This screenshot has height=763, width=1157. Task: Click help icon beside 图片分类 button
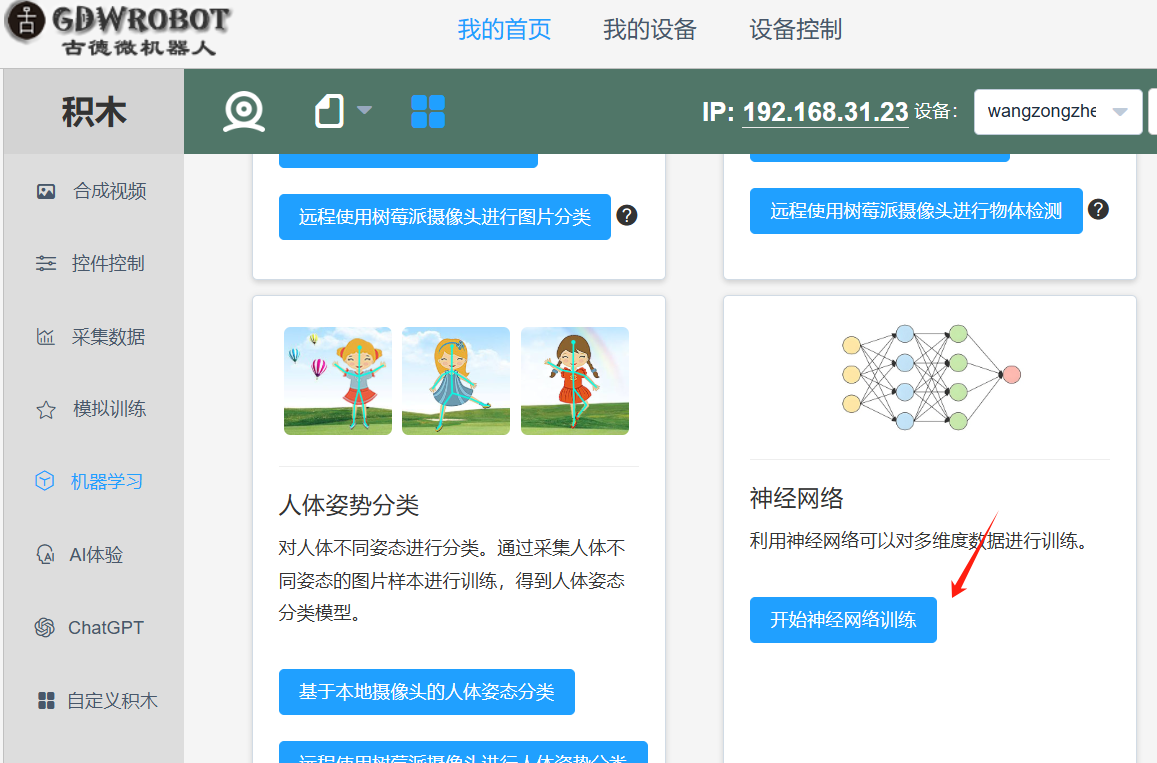tap(626, 215)
